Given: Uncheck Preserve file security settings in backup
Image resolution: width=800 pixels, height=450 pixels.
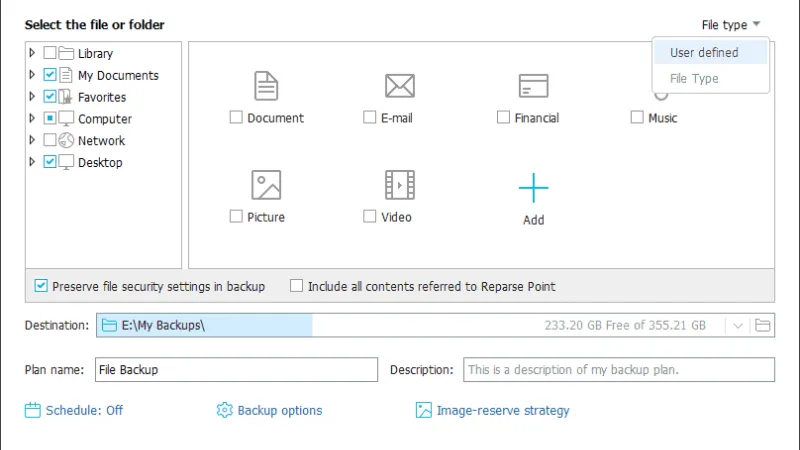Looking at the screenshot, I should click(41, 286).
